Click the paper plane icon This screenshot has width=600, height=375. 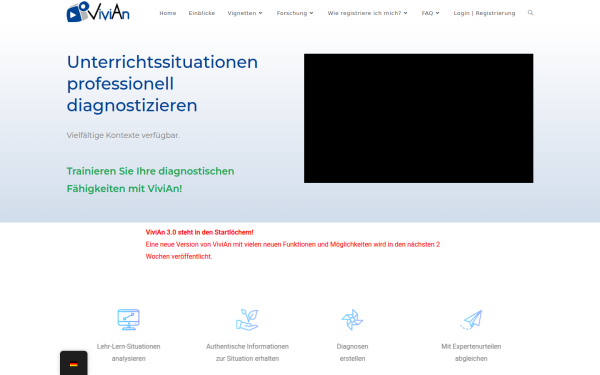coord(471,320)
